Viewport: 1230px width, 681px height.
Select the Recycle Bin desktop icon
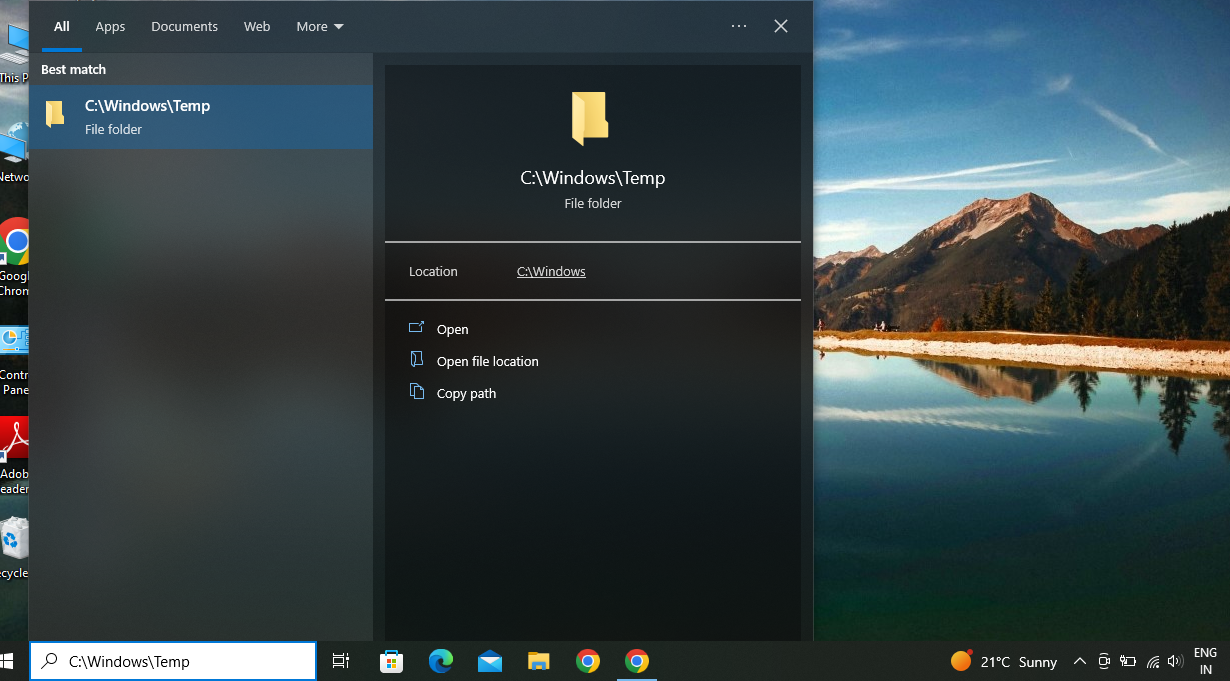pos(14,548)
